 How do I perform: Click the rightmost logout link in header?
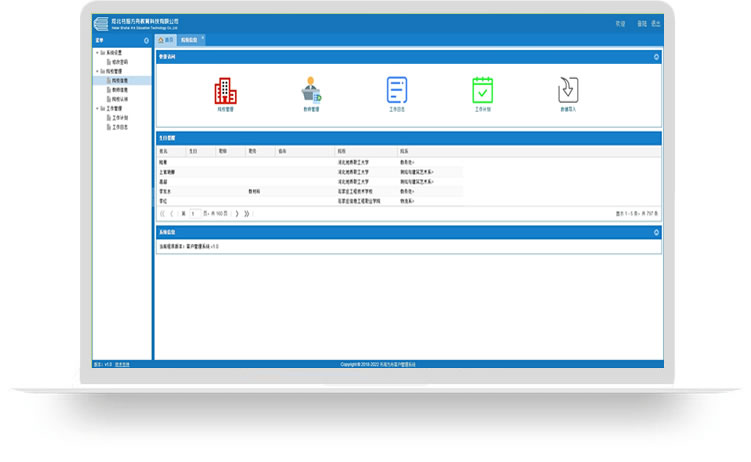coord(656,24)
